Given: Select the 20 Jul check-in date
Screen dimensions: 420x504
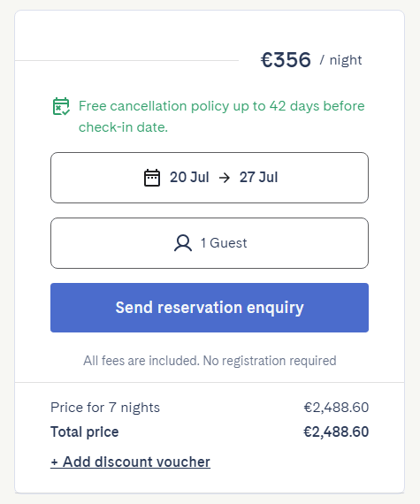Looking at the screenshot, I should [189, 177].
